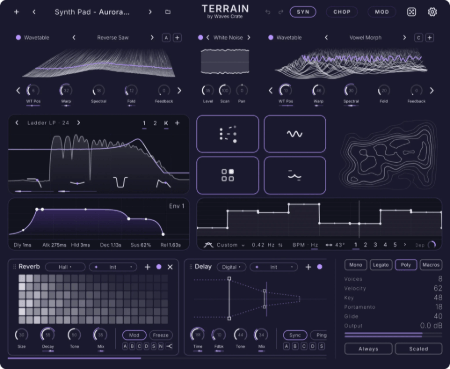Open the four-squares grid panel
Image resolution: width=450 pixels, height=369 pixels.
point(228,175)
